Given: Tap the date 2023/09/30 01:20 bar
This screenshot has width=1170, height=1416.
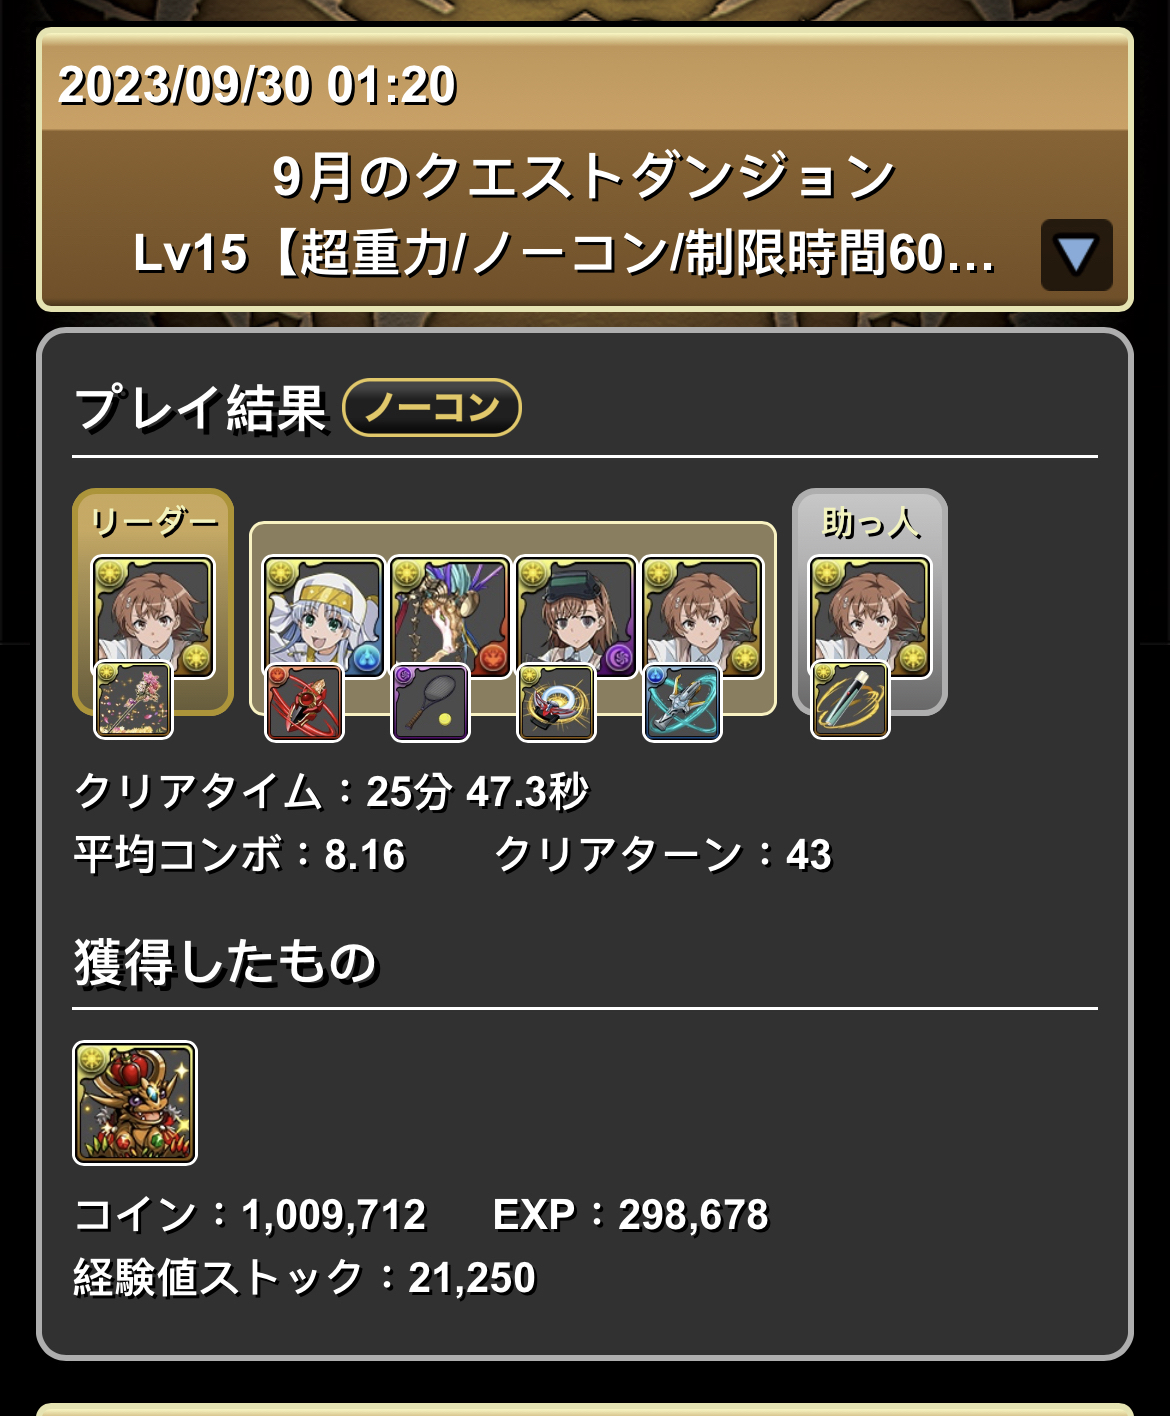Looking at the screenshot, I should [x=585, y=85].
